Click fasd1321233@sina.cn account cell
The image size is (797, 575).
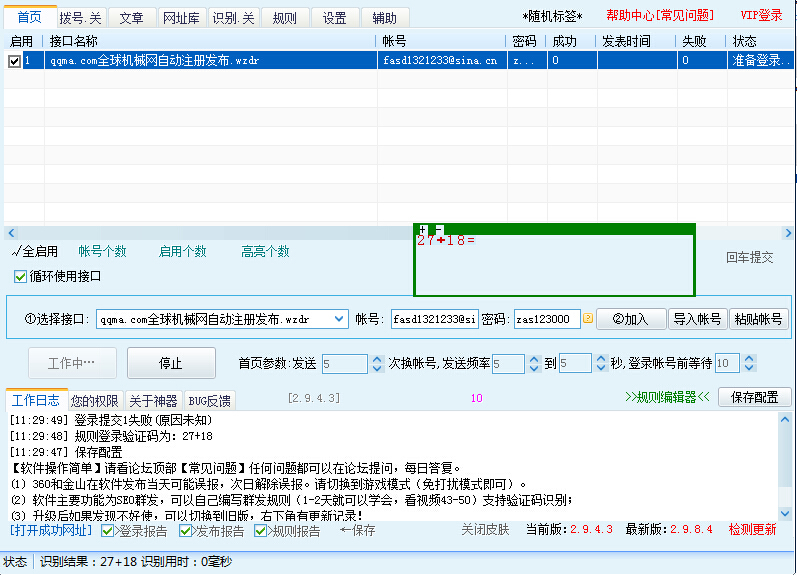point(440,60)
